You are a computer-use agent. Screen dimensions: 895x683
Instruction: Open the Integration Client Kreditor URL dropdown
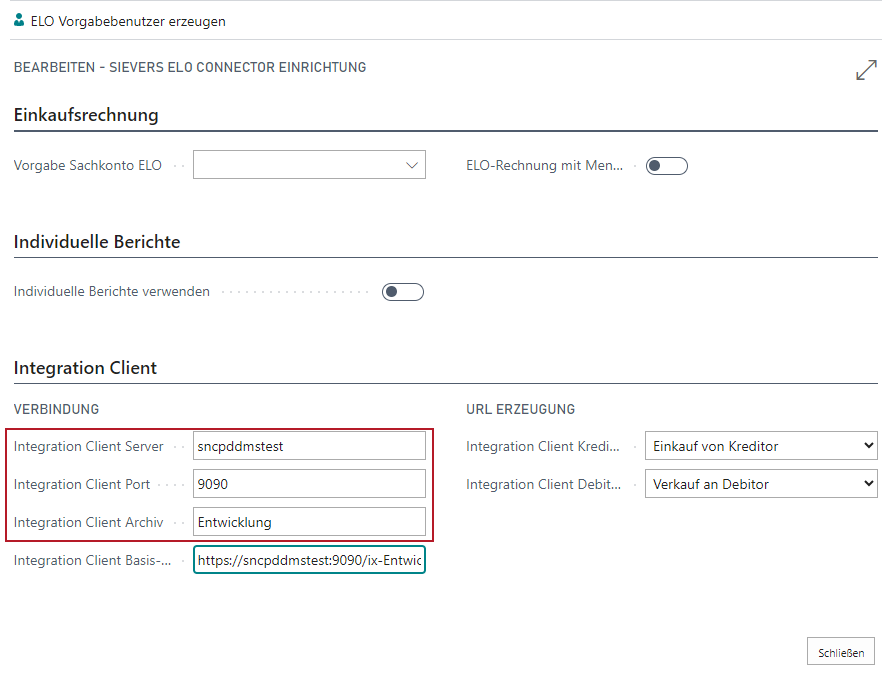pos(760,446)
